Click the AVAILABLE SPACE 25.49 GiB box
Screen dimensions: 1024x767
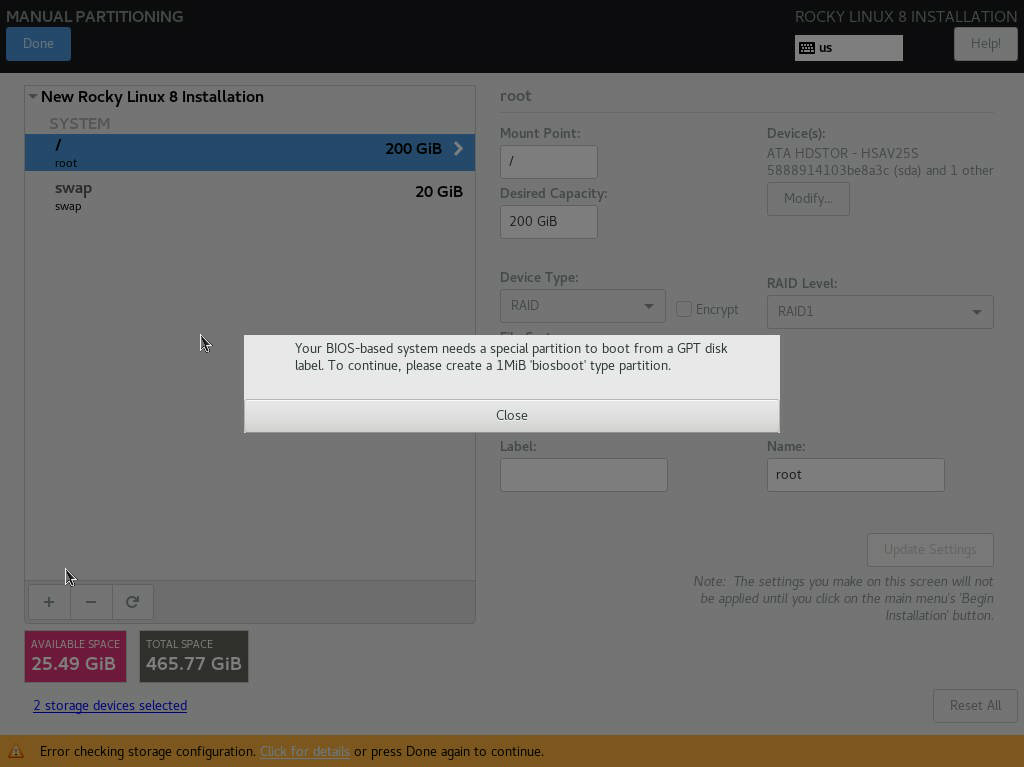(76, 656)
